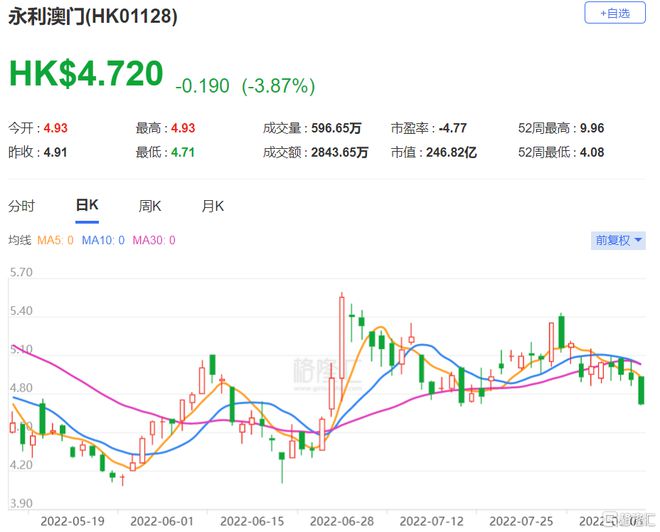Click the 5.40 price axis label
Image resolution: width=660 pixels, height=532 pixels.
point(21,311)
